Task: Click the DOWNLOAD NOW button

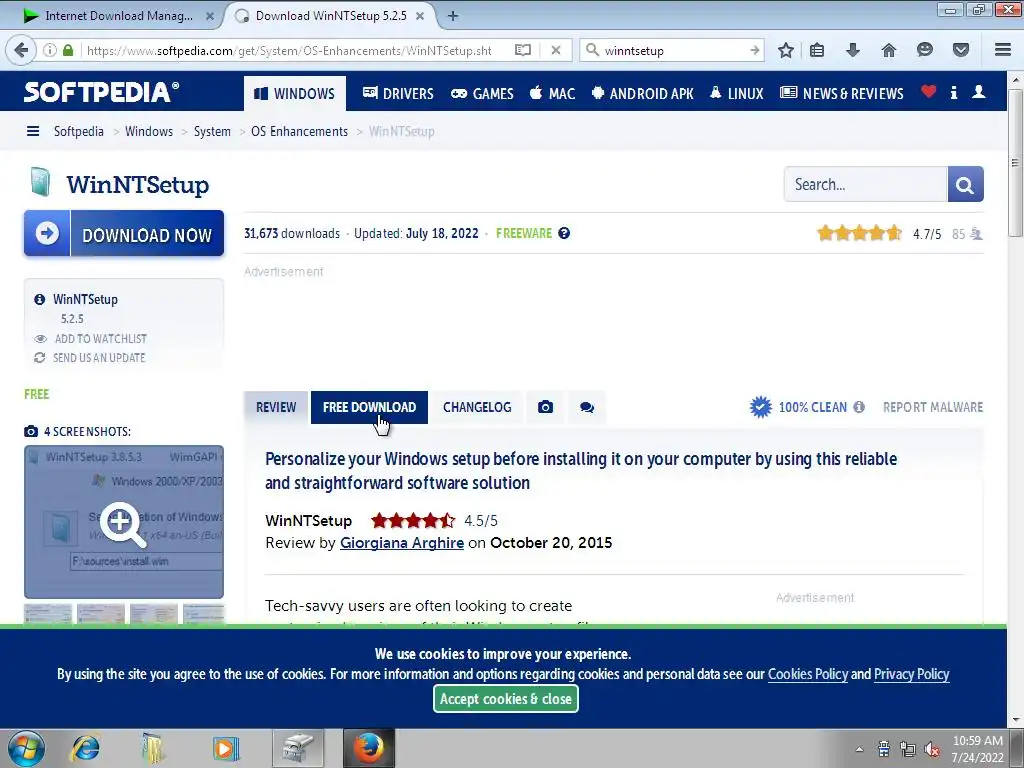Action: (124, 233)
